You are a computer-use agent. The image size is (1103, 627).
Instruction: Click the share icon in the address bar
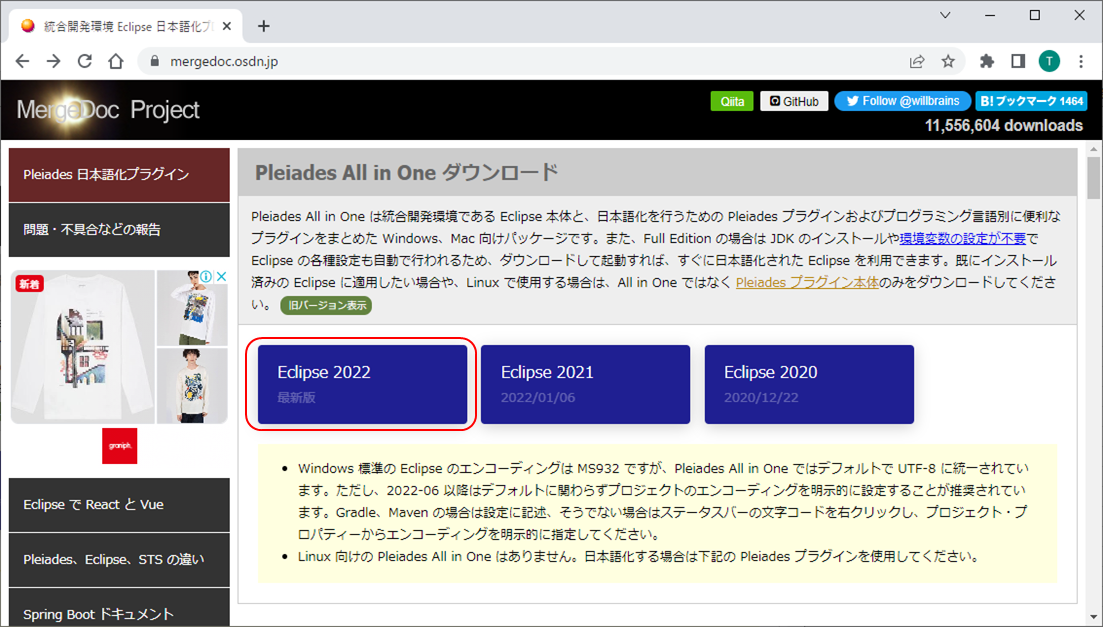(916, 60)
